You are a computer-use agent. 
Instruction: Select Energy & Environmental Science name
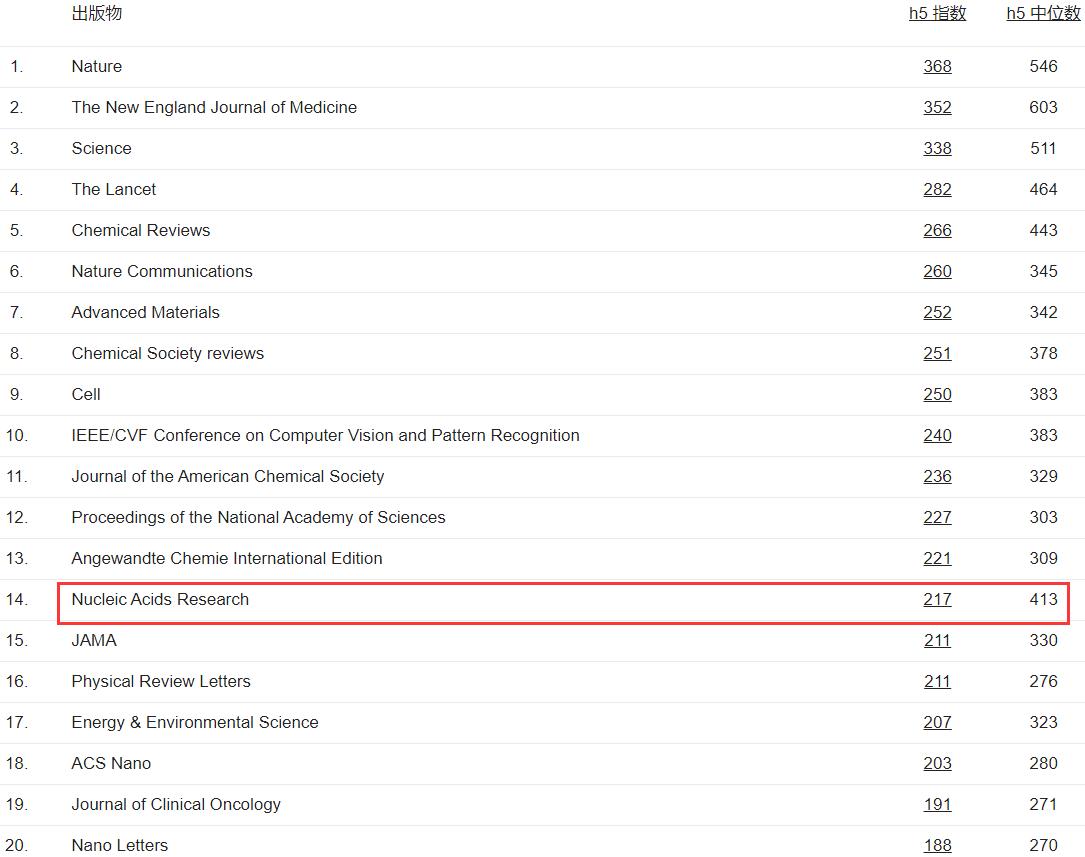pyautogui.click(x=195, y=722)
